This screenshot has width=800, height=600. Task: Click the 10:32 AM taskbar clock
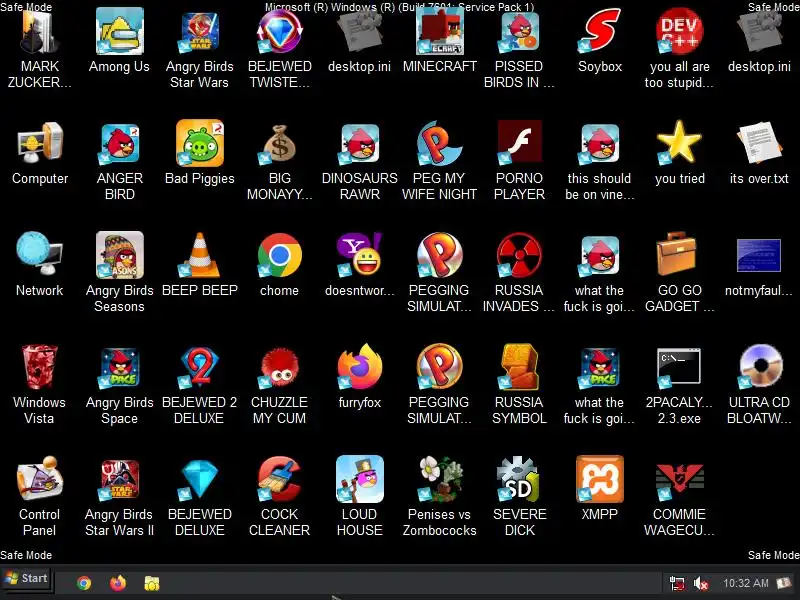click(x=745, y=583)
